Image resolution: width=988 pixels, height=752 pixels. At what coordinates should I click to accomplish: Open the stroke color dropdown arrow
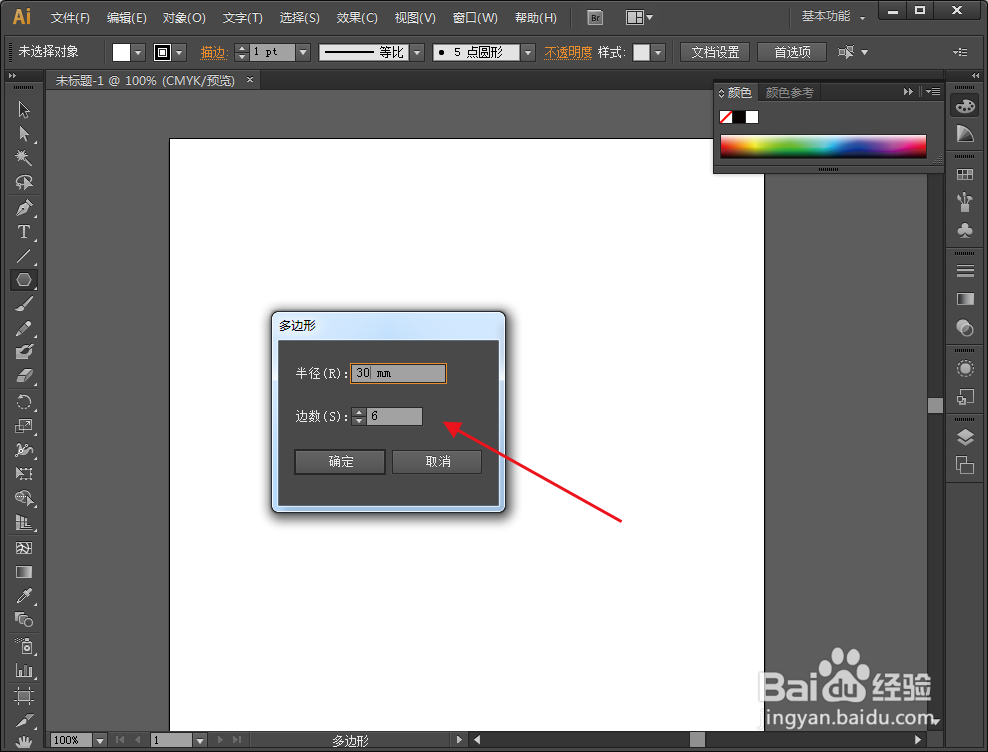point(180,52)
